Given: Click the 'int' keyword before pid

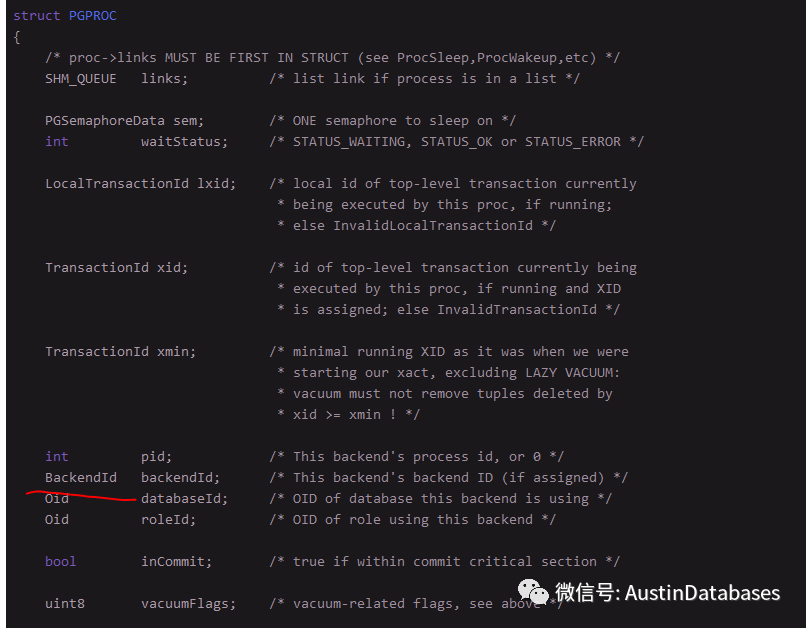Looking at the screenshot, I should (57, 456).
